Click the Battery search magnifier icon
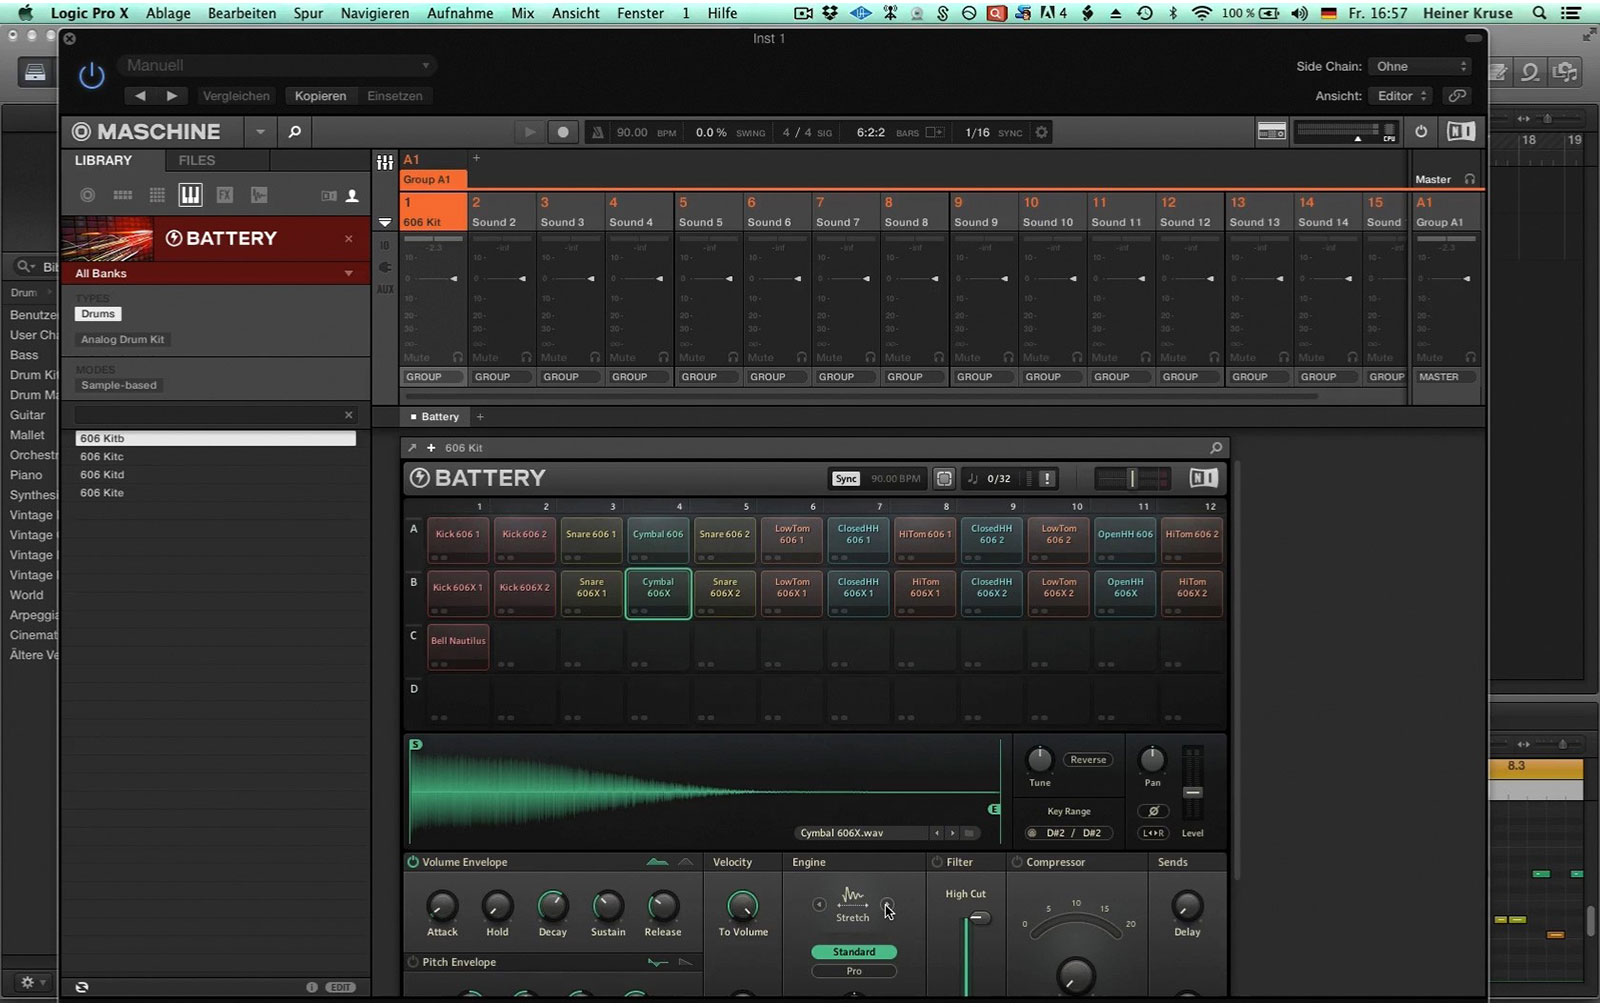The width and height of the screenshot is (1600, 1007). tap(1216, 448)
